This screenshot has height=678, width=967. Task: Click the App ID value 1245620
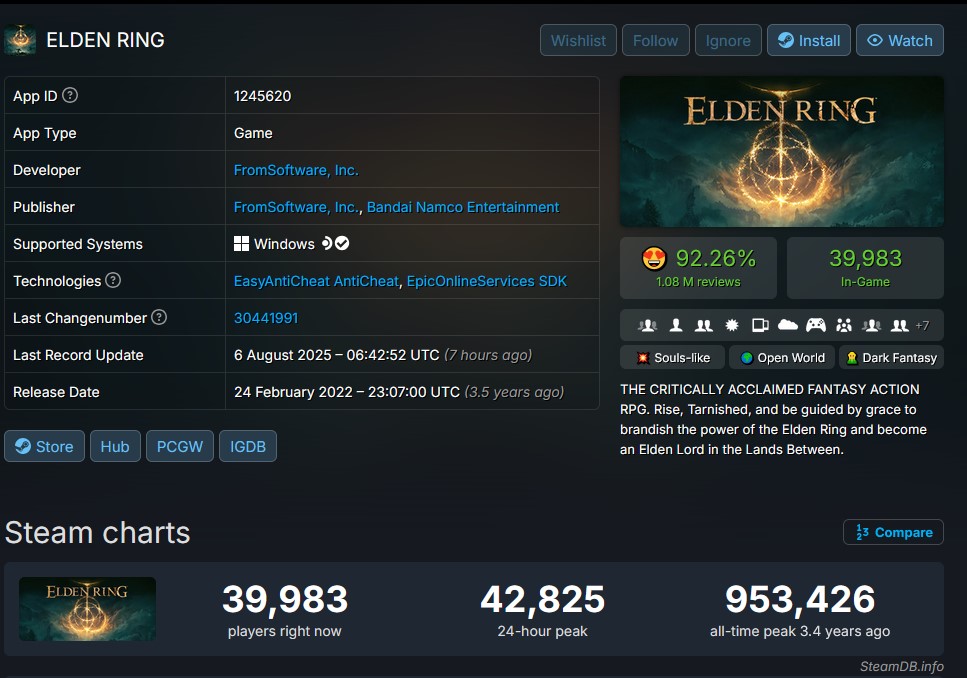263,96
